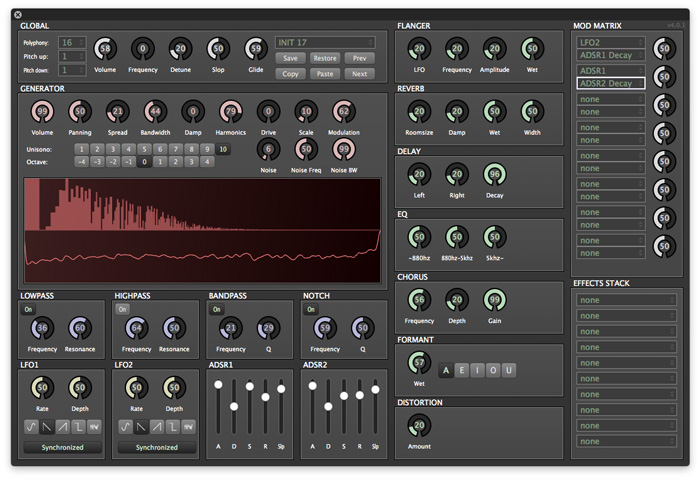Click the ADSR1 Decay slider handle
This screenshot has width=700, height=479.
[234, 406]
